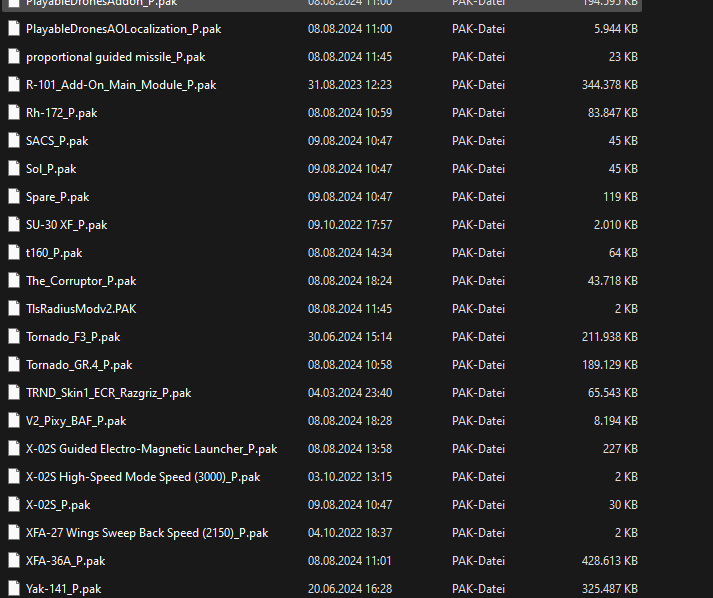Click date 31.08.2023 12:23 of R-101 module
The height and width of the screenshot is (598, 713).
[x=350, y=85]
